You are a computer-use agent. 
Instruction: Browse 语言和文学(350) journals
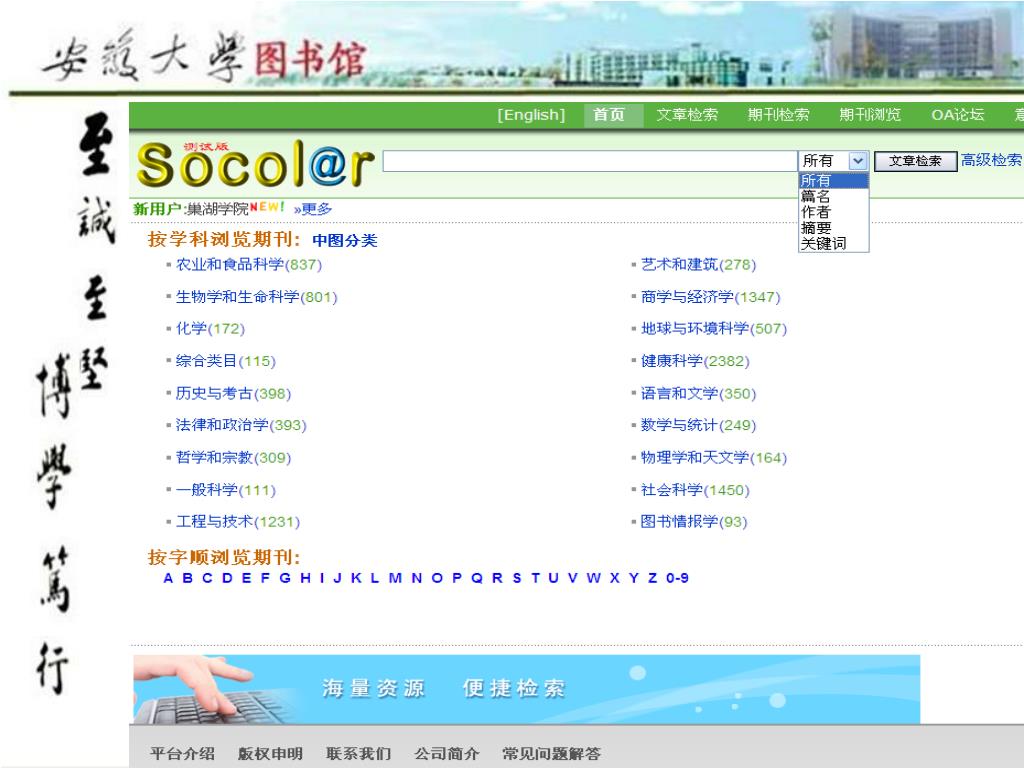[698, 394]
